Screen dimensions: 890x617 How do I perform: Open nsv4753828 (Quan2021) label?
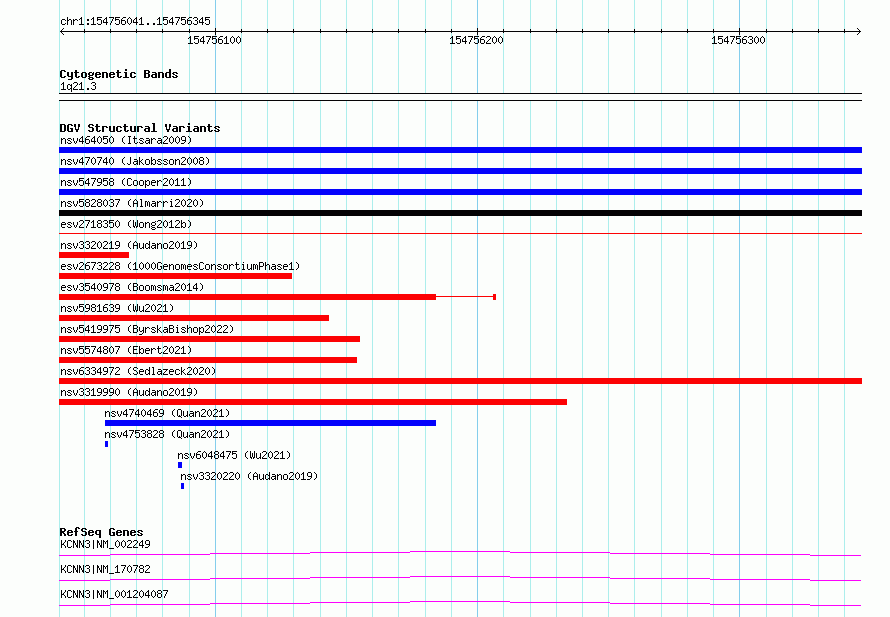click(x=167, y=434)
